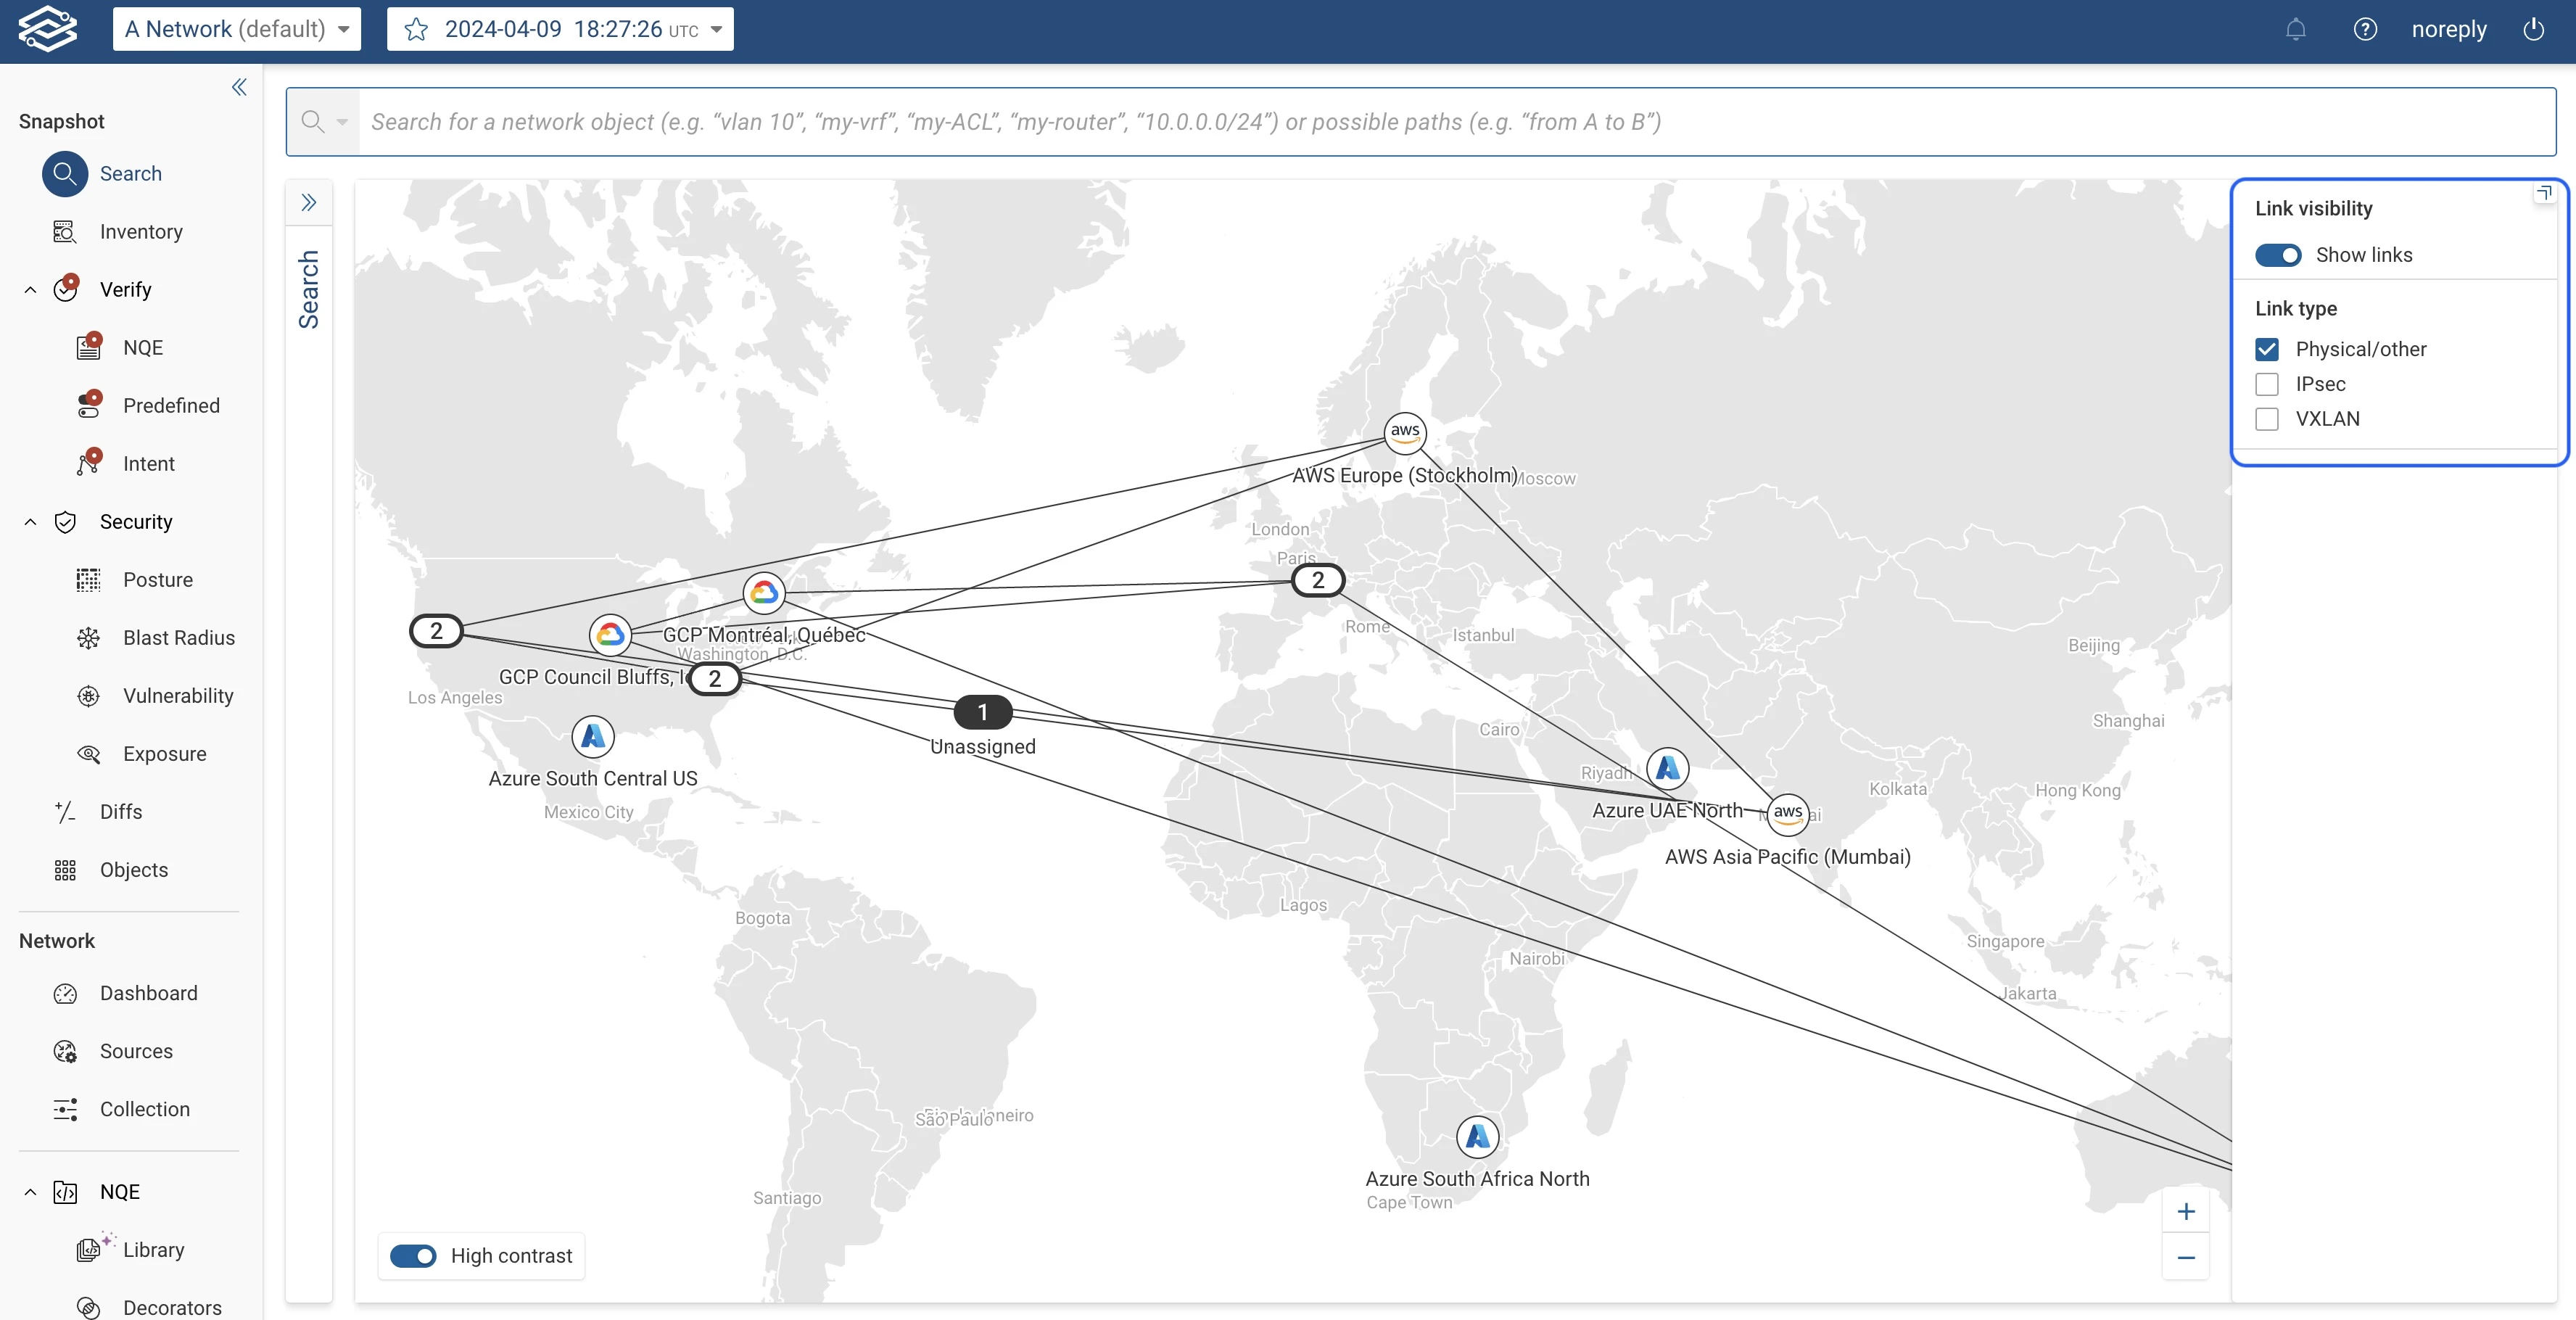Turn off the Show links toggle
2576x1320 pixels.
[2278, 255]
